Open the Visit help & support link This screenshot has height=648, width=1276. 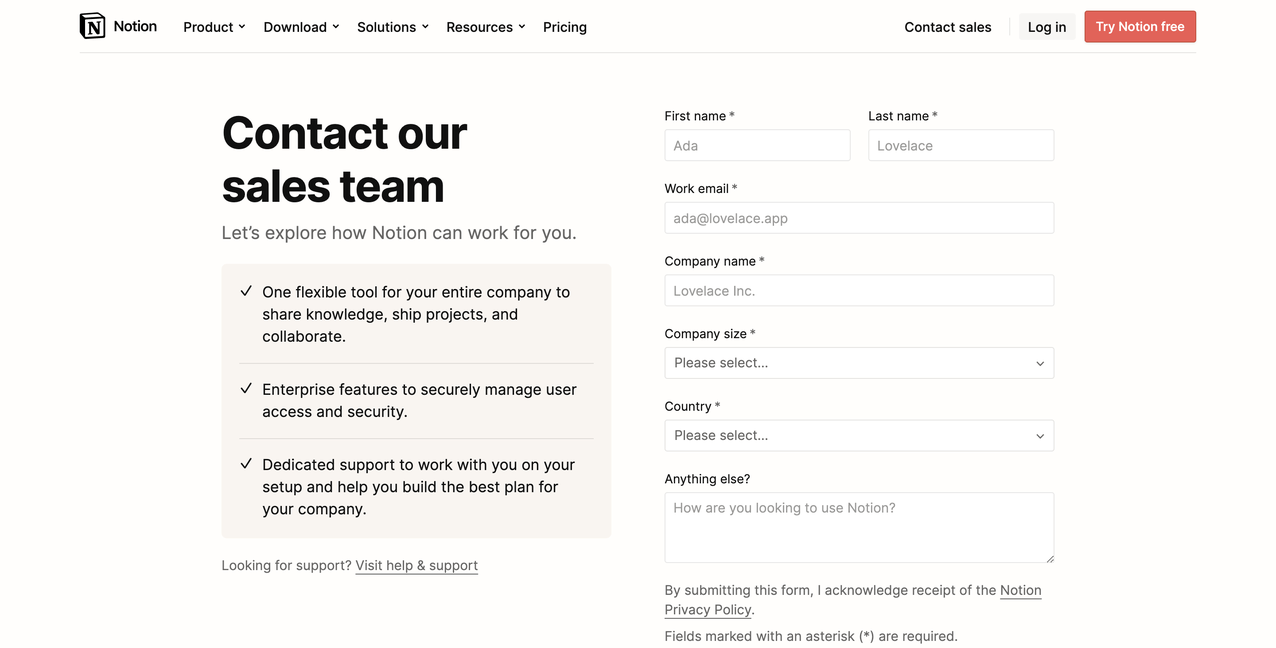(x=416, y=565)
